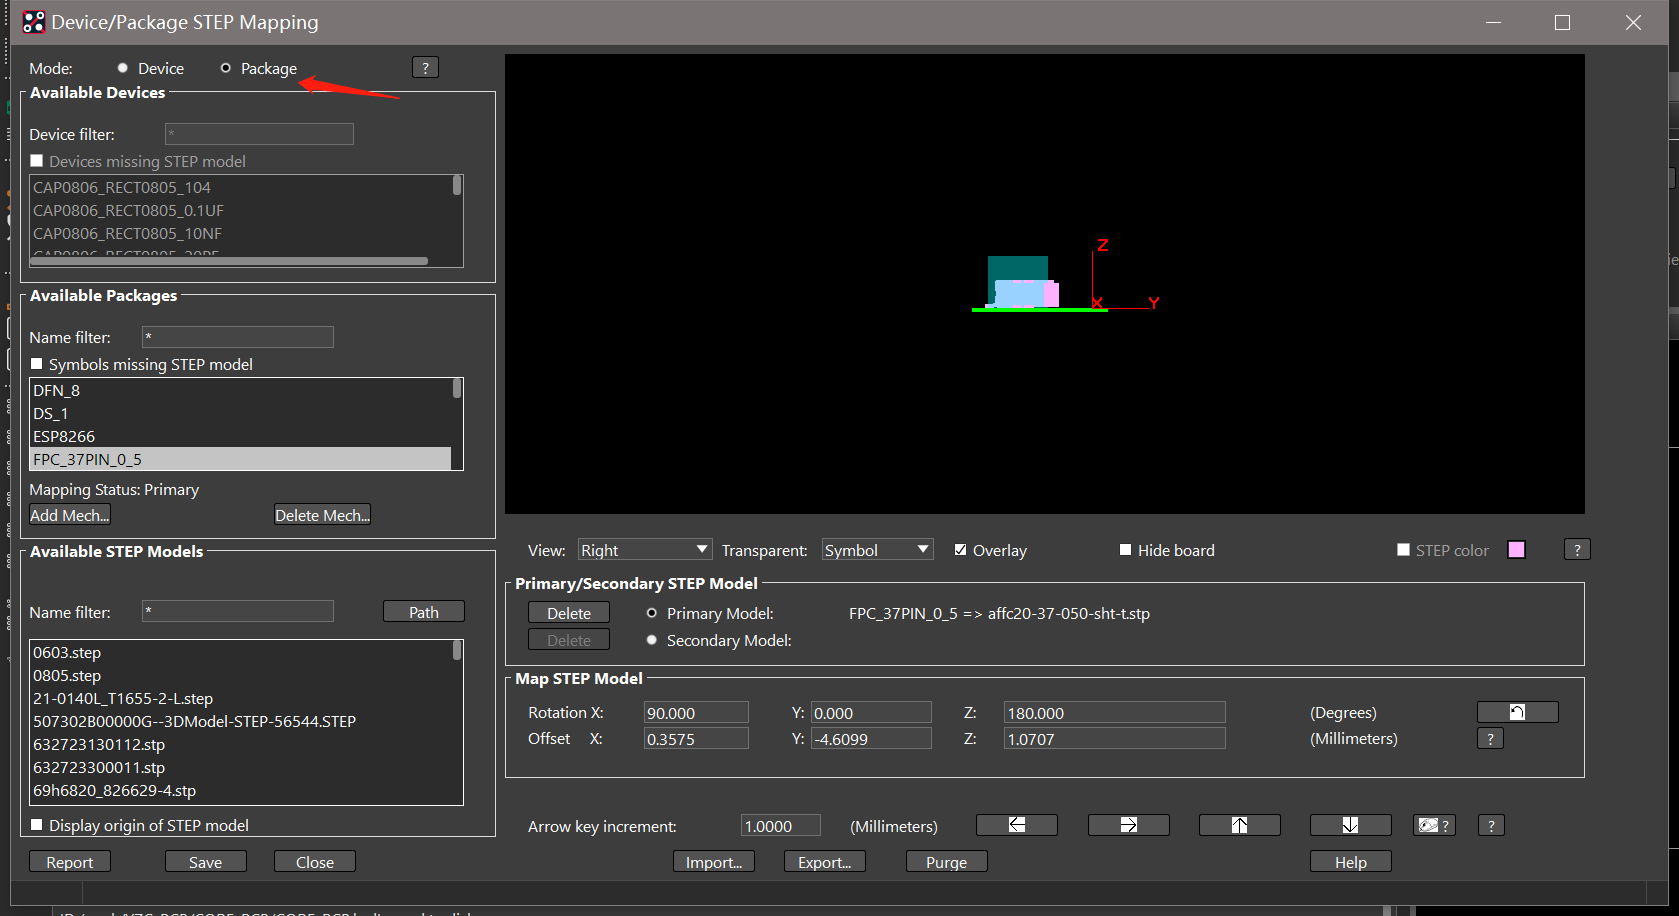Click the Import... button
This screenshot has height=916, width=1679.
(714, 862)
